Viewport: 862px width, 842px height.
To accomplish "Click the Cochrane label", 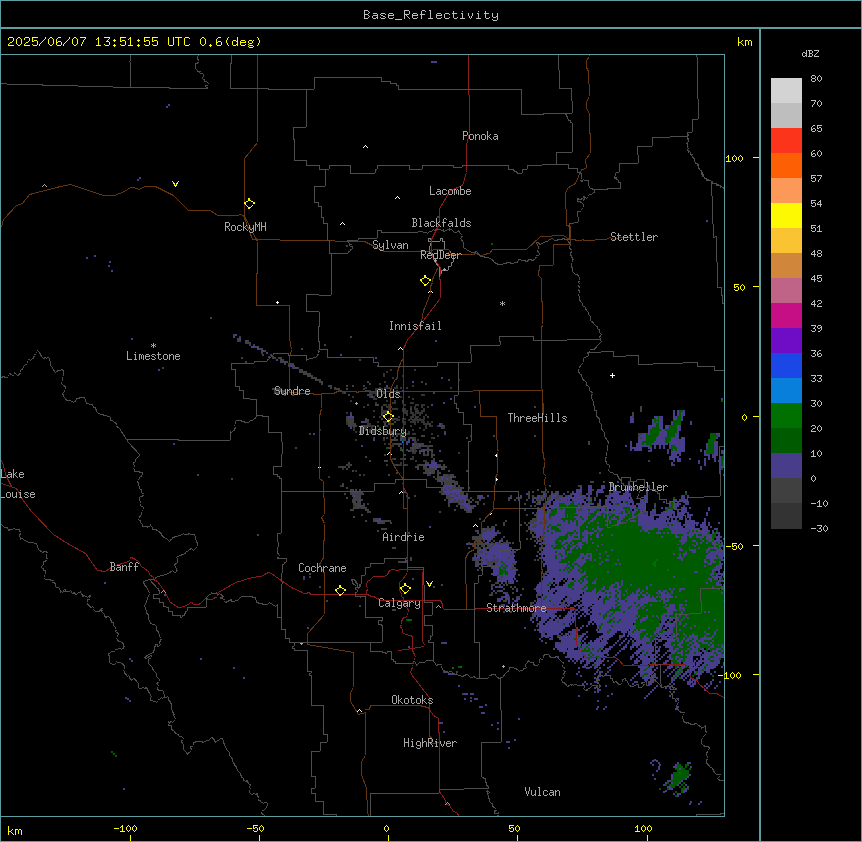I will pos(322,568).
